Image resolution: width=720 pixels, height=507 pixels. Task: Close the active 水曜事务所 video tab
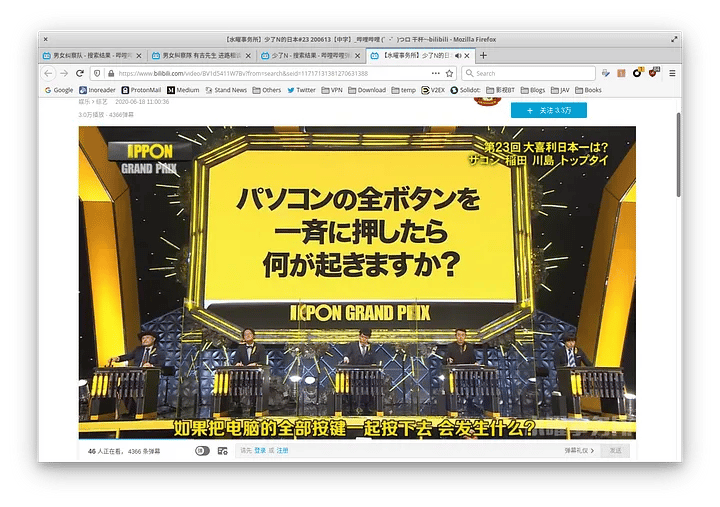click(467, 56)
